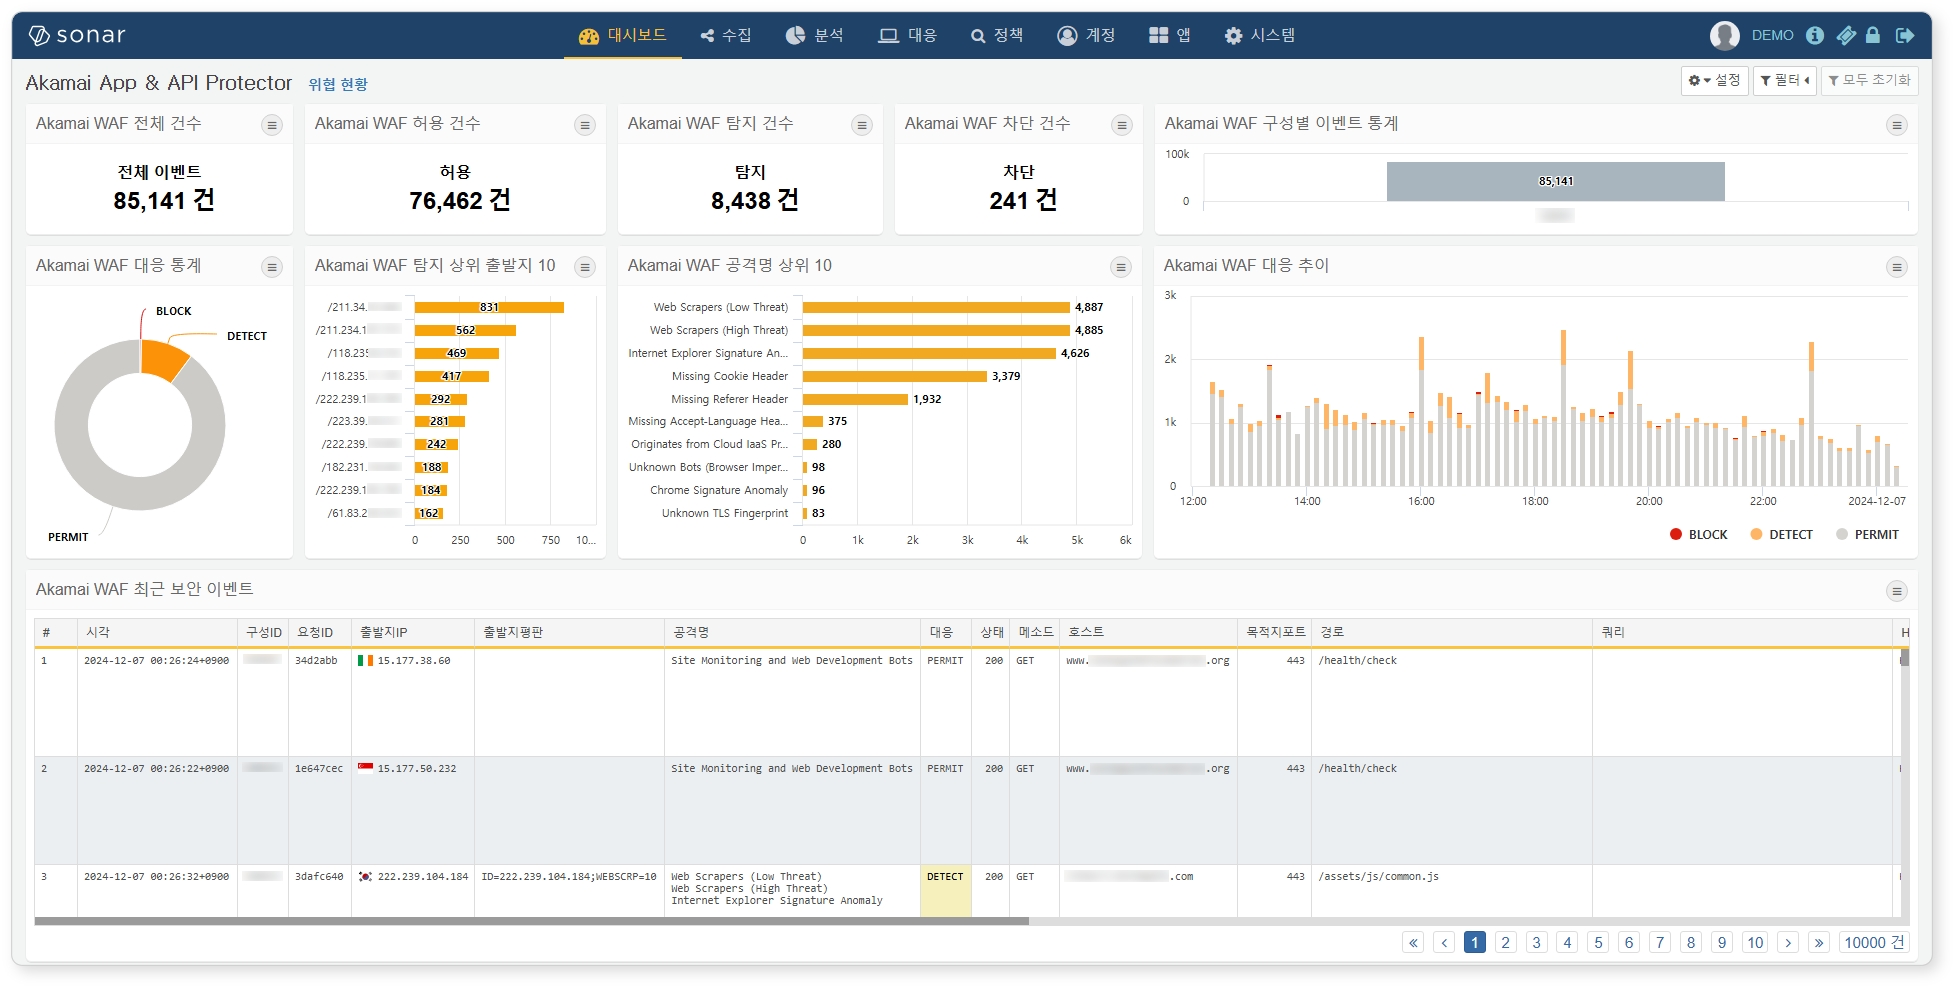This screenshot has height=988, width=1955.
Task: Click the 10000 건 total count
Action: (1874, 943)
